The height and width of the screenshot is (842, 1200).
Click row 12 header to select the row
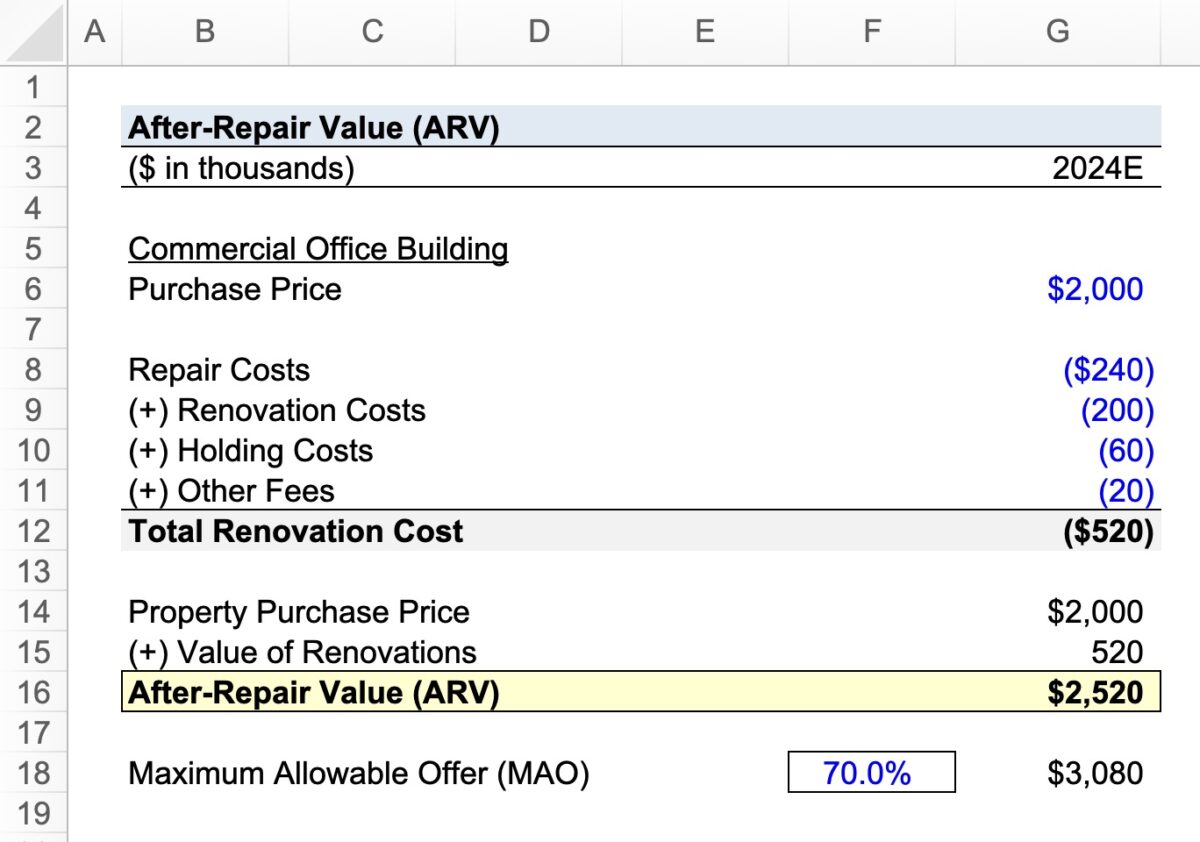(x=35, y=531)
